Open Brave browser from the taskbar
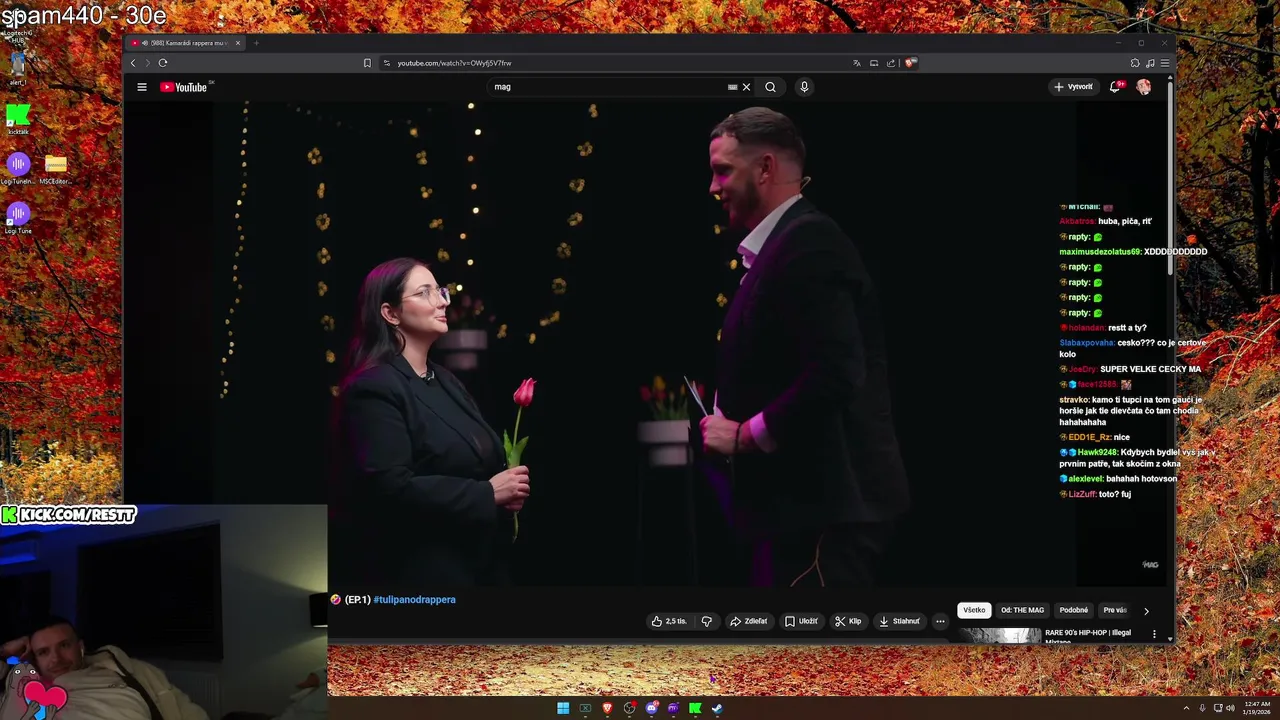 [607, 708]
